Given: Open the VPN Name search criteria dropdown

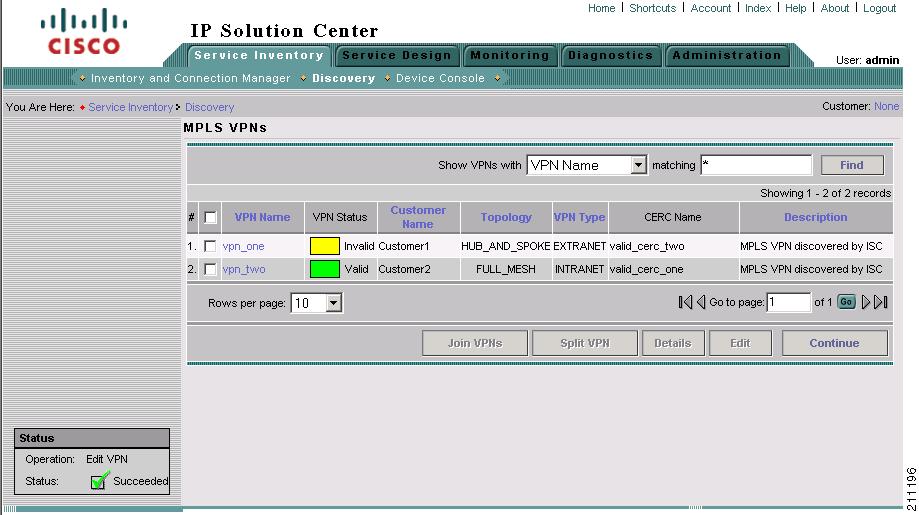Looking at the screenshot, I should 587,165.
